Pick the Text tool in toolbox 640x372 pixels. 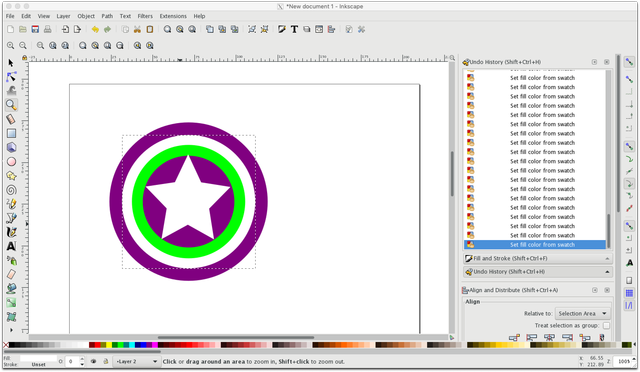point(11,246)
